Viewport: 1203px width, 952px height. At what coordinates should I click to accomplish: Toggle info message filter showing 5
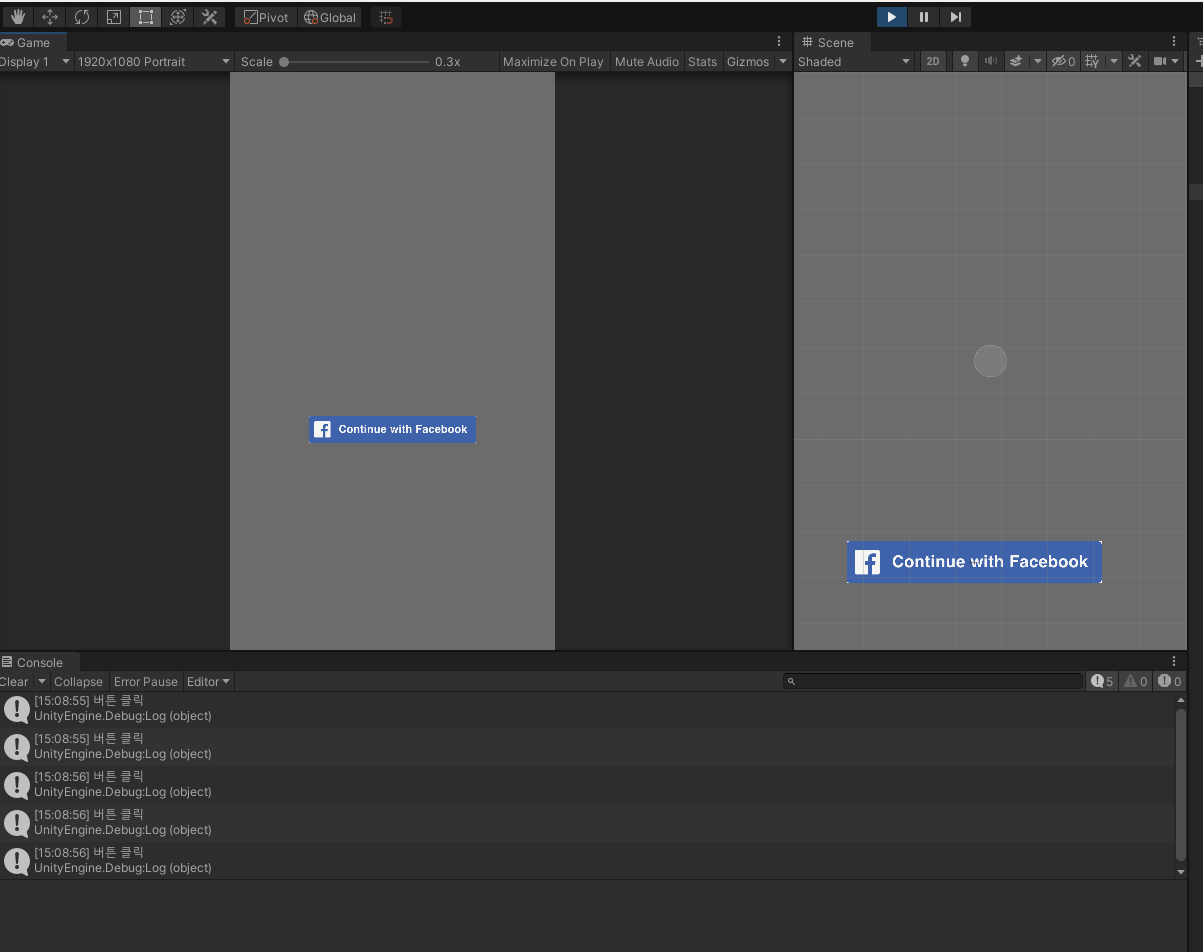point(1103,681)
